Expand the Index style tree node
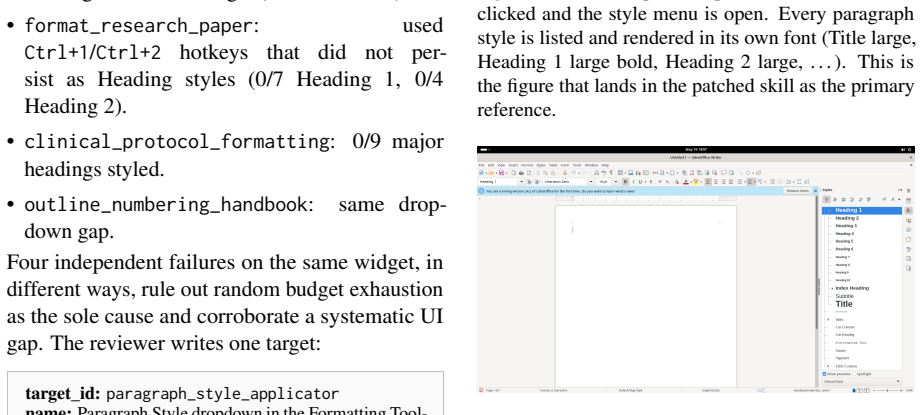Image resolution: width=922 pixels, height=415 pixels. [828, 319]
